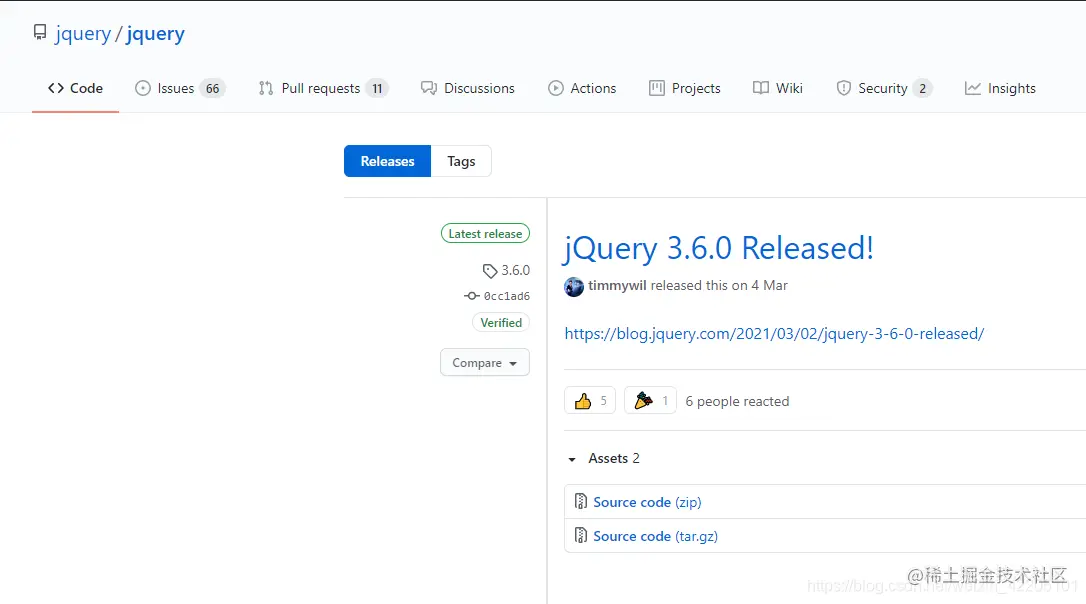Screen dimensions: 1086x604
Task: Collapse the Assets section
Action: click(x=603, y=459)
